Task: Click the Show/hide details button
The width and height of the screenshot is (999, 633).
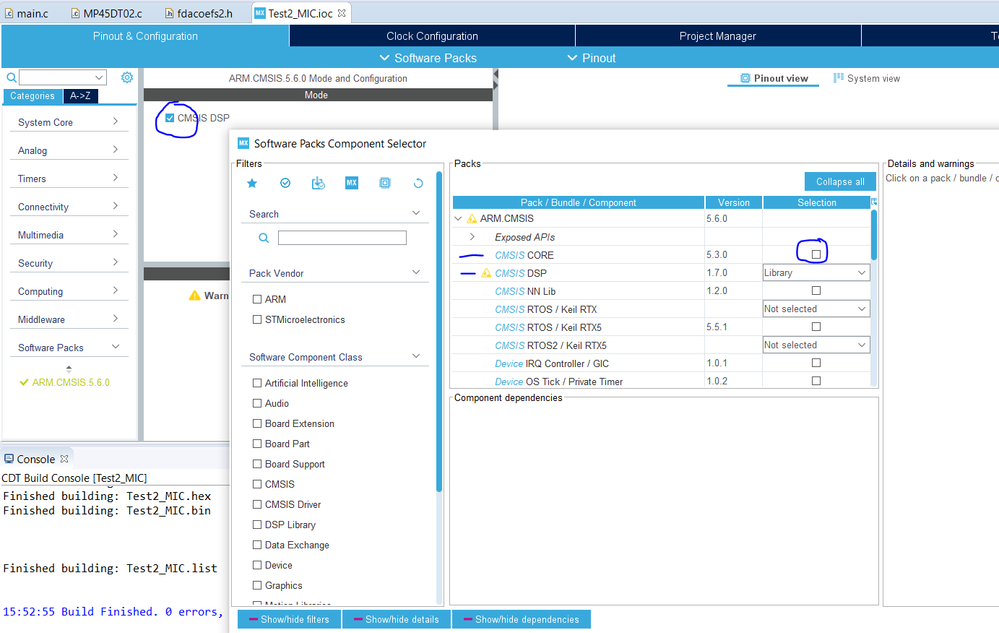Action: (x=396, y=619)
